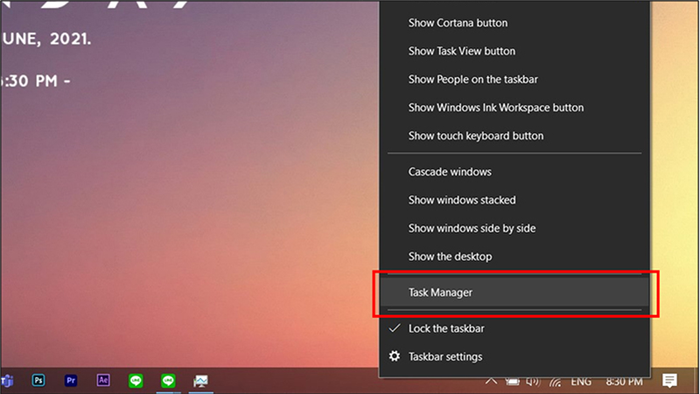Open the Wi-Fi network icon
The image size is (700, 394).
point(555,382)
